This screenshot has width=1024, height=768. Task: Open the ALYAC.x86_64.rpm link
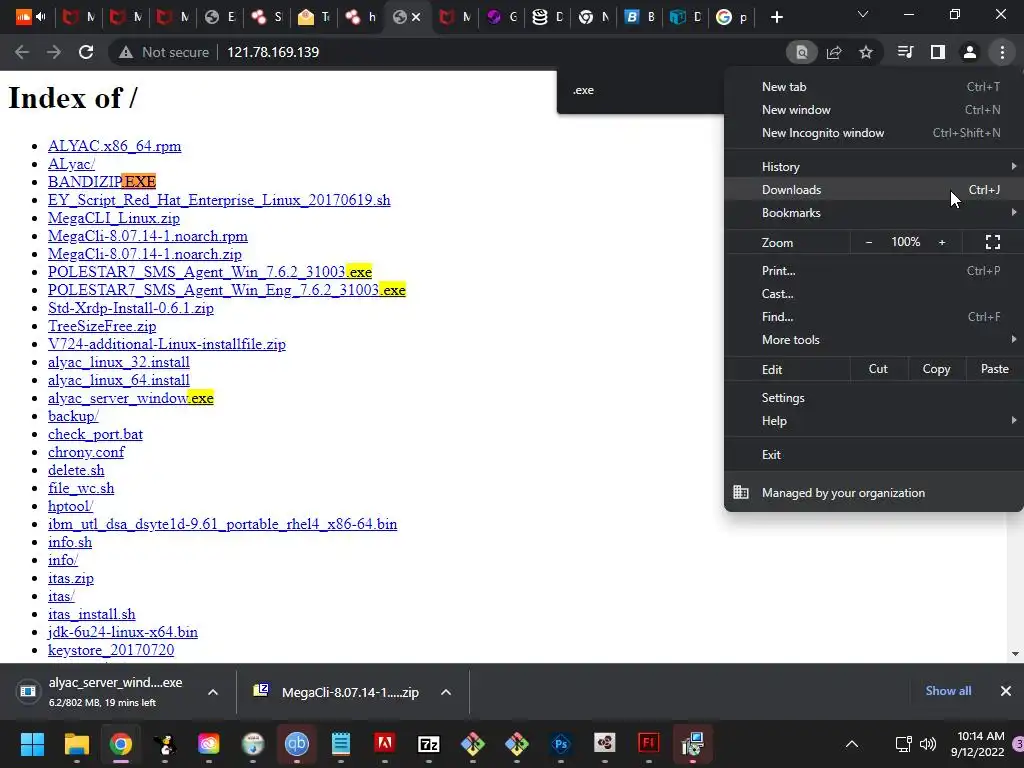(x=114, y=146)
